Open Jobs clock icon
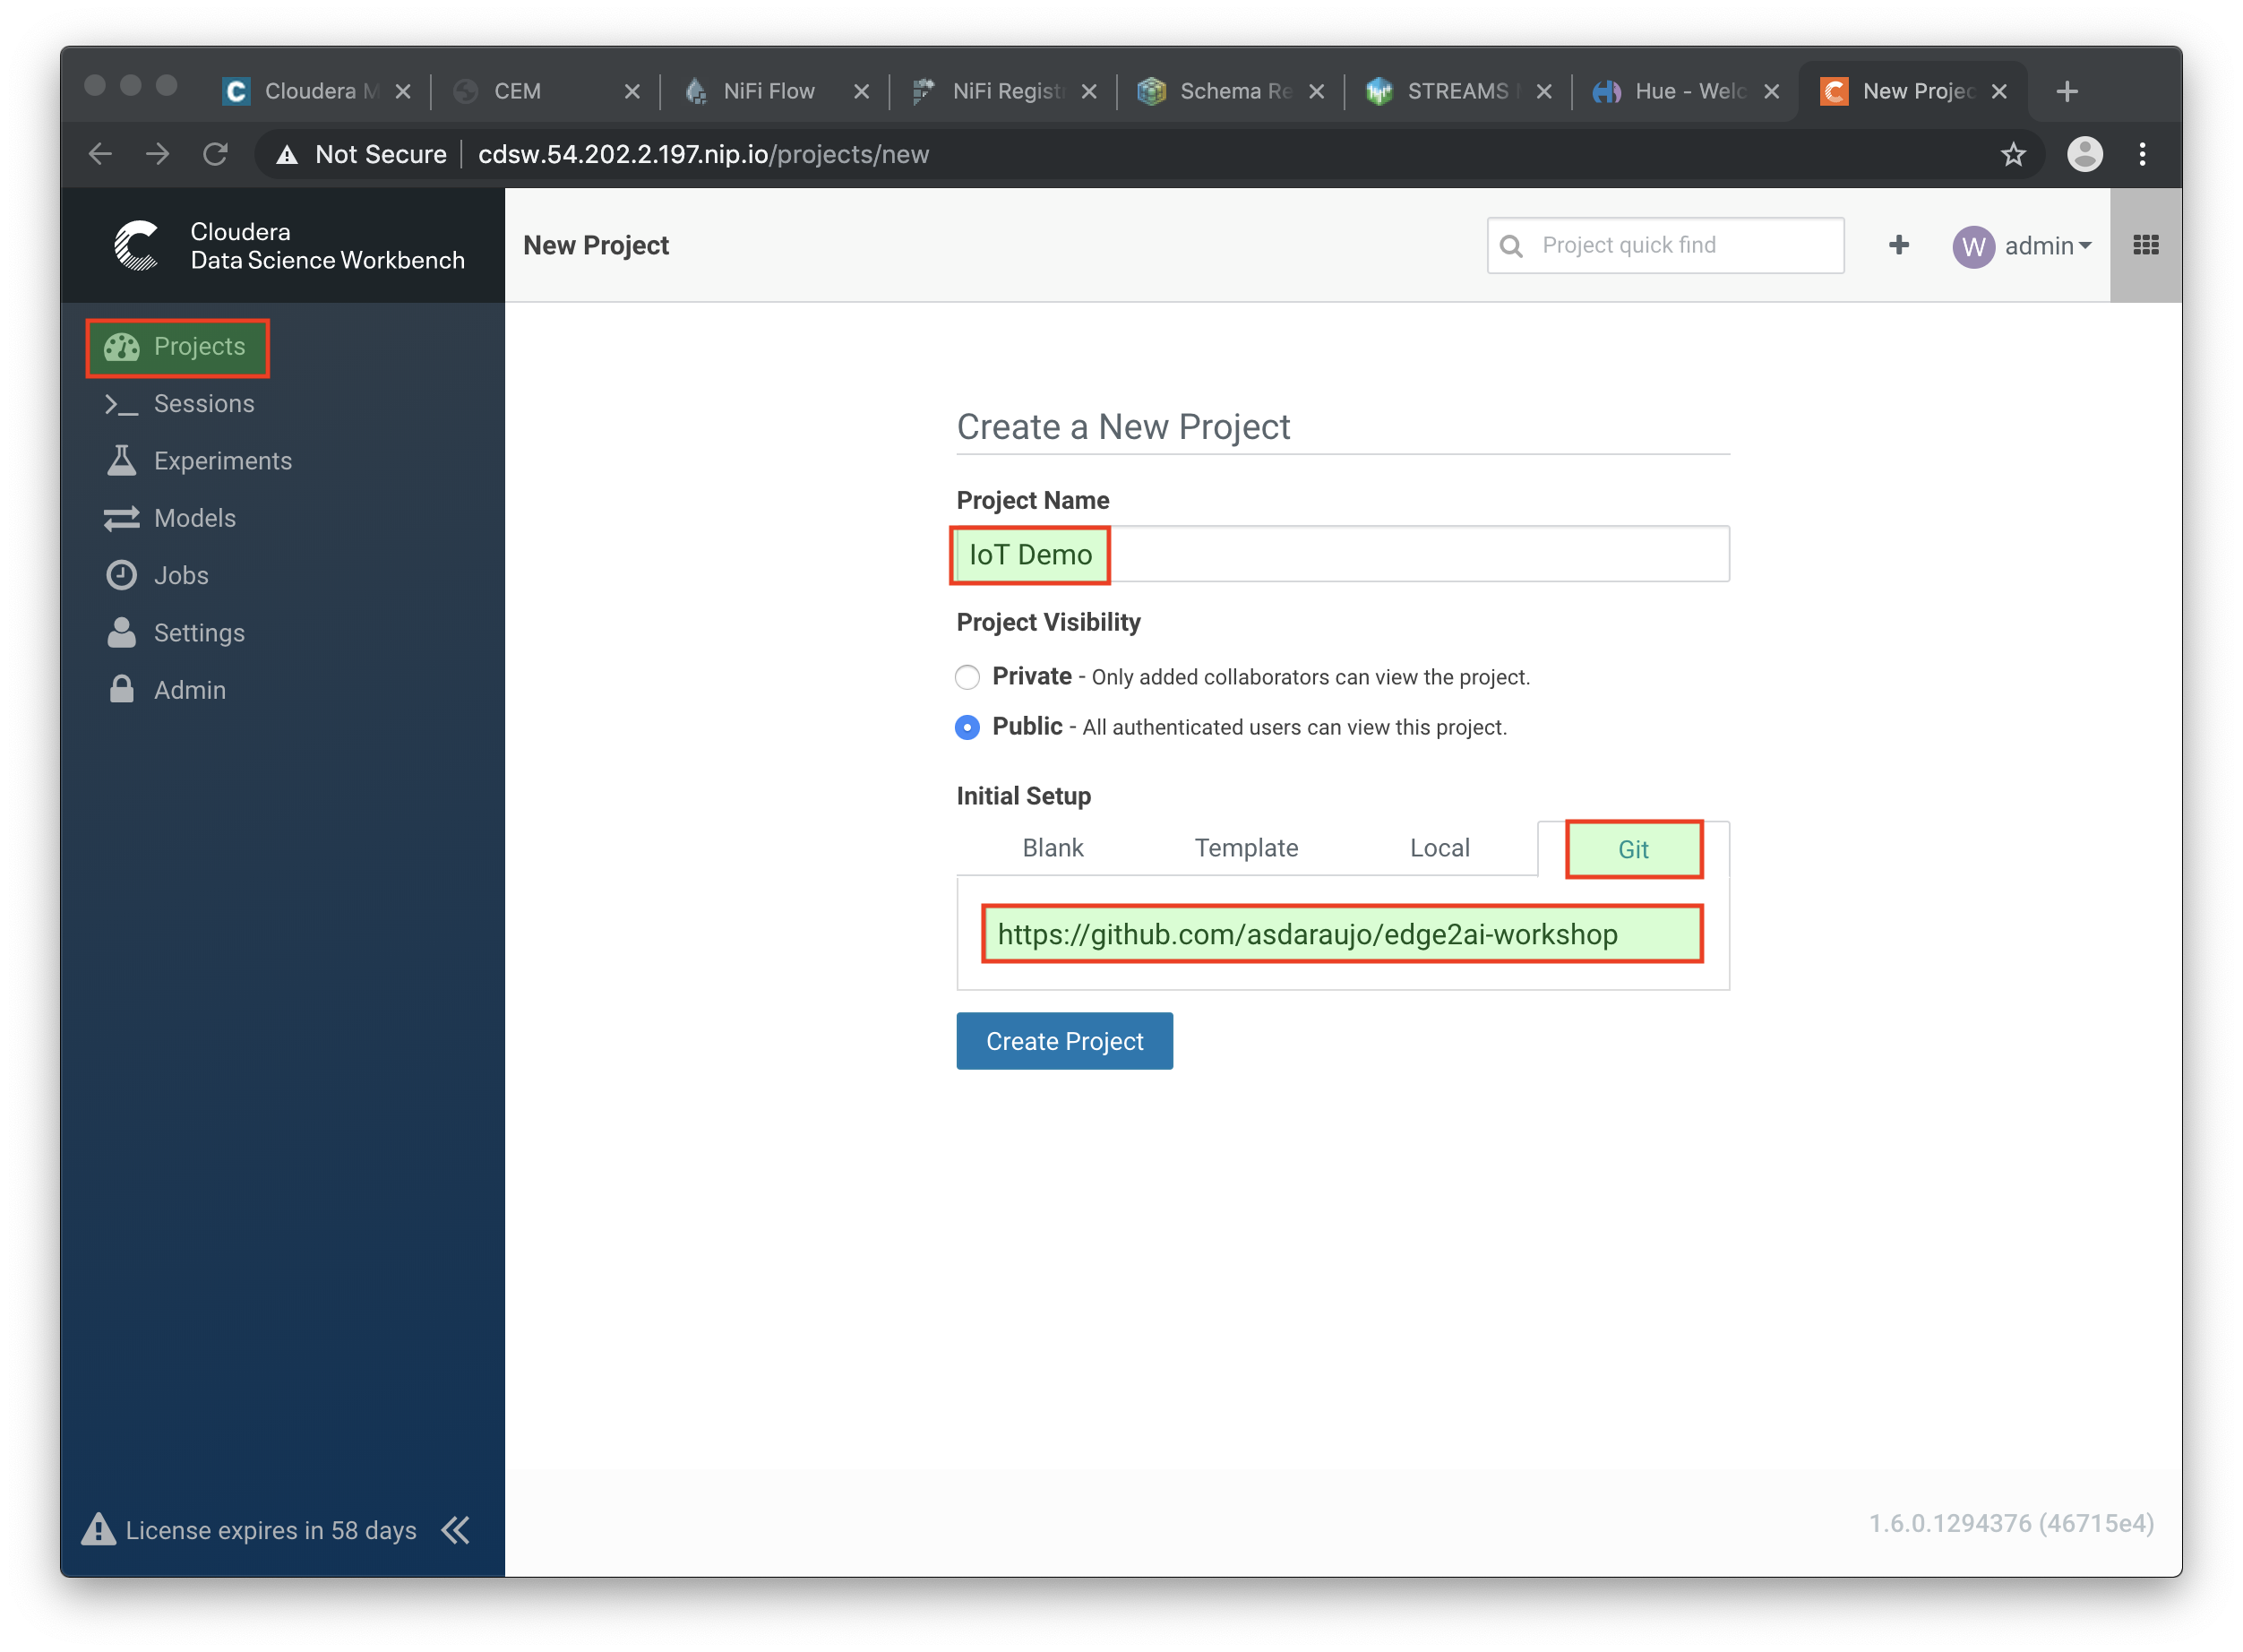Image resolution: width=2243 pixels, height=1652 pixels. tap(122, 575)
